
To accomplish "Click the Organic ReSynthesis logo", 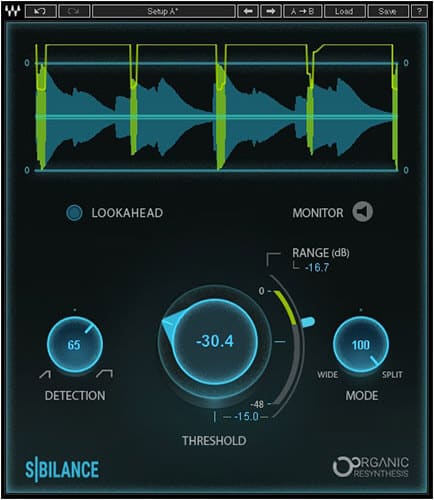I will click(x=371, y=467).
